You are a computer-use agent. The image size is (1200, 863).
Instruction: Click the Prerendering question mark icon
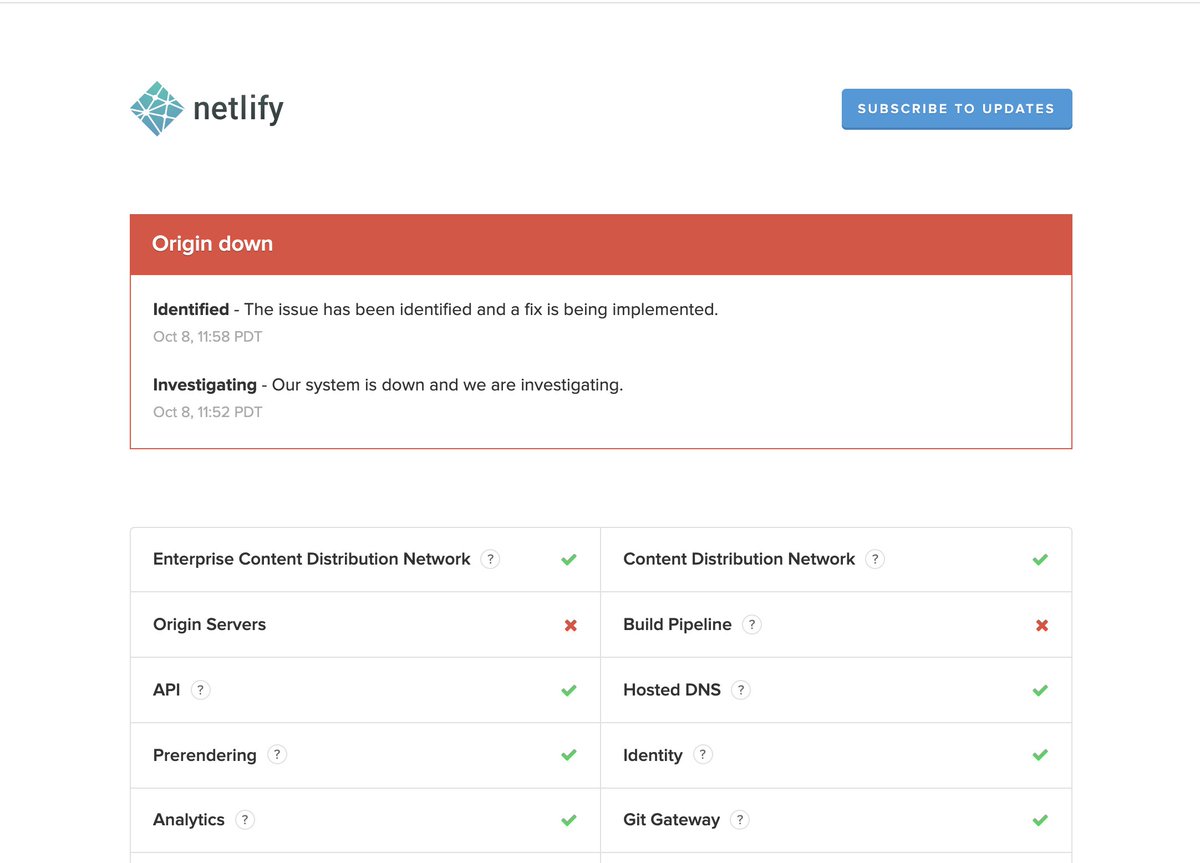coord(277,755)
